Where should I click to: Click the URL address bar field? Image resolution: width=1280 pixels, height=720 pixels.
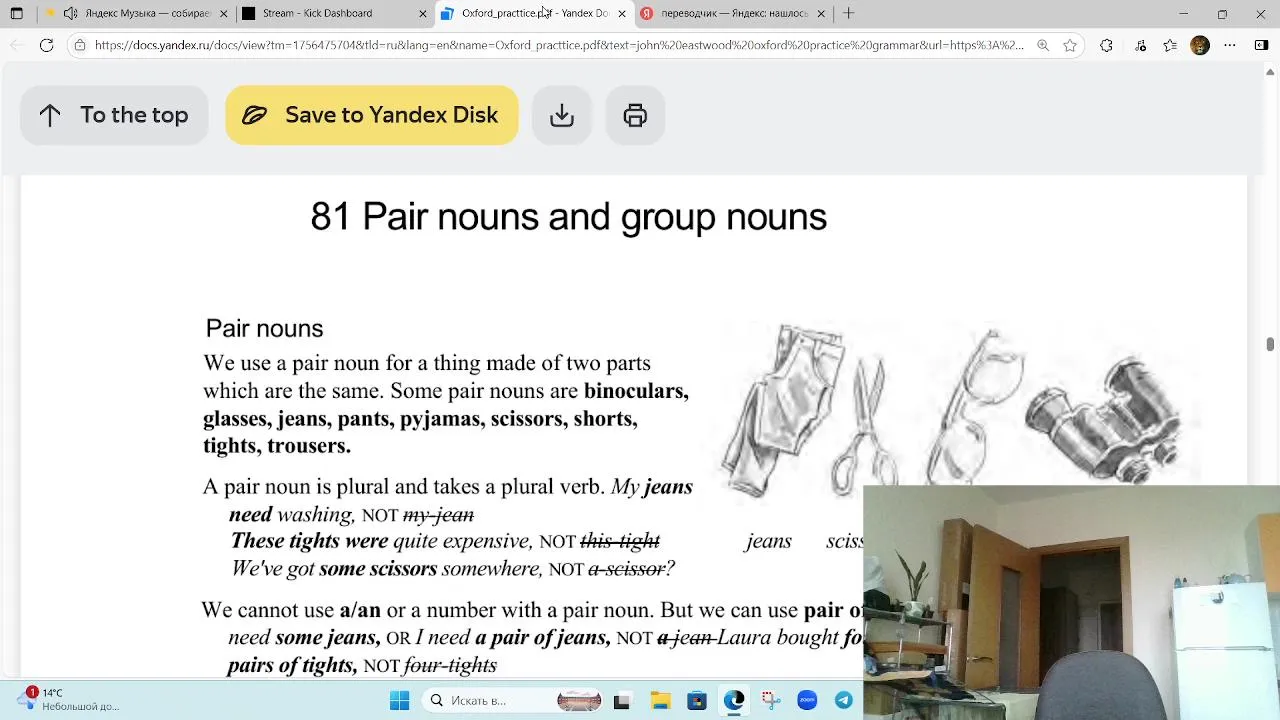click(558, 45)
